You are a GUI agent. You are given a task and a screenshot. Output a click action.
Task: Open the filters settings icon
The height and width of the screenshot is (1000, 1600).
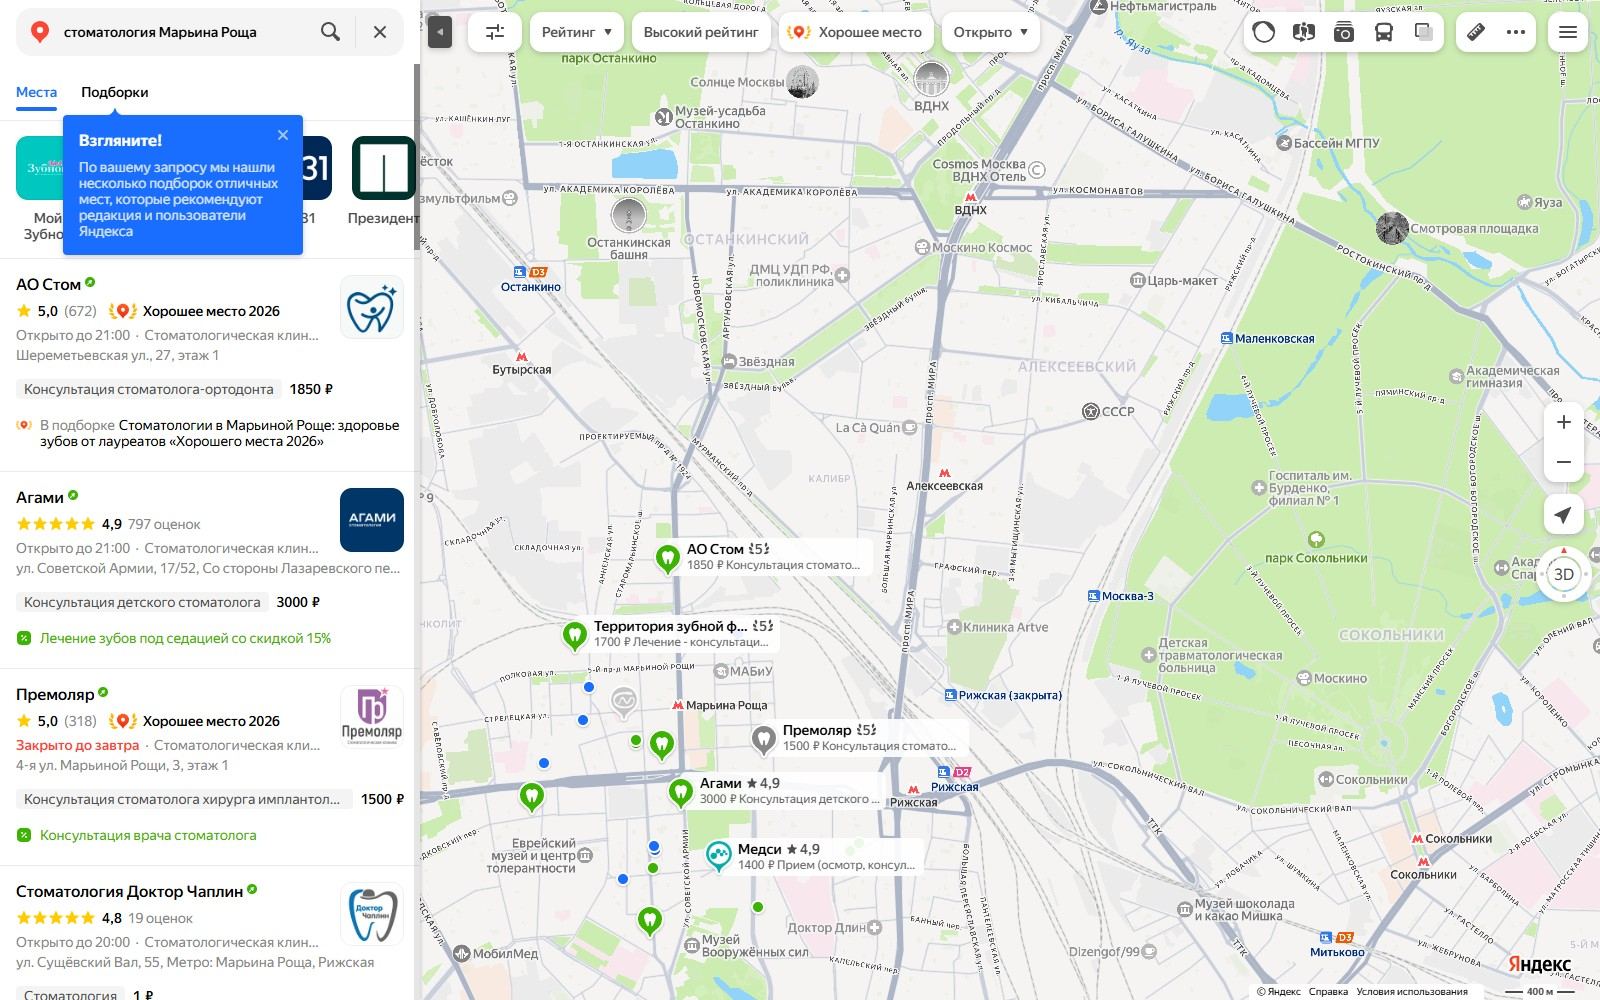pos(495,32)
